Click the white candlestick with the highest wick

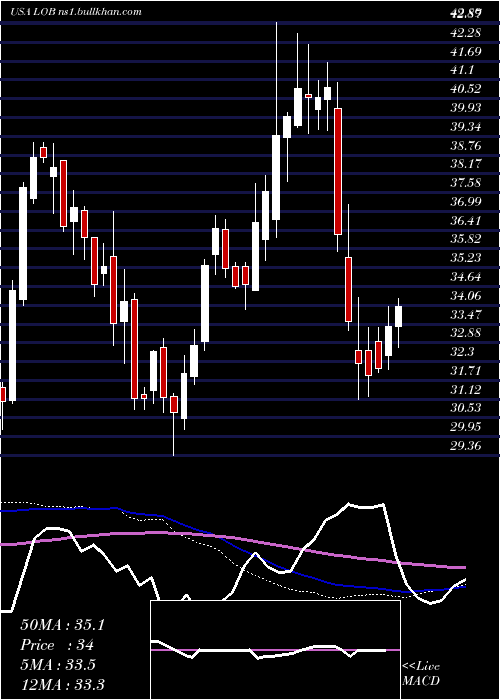pyautogui.click(x=276, y=177)
